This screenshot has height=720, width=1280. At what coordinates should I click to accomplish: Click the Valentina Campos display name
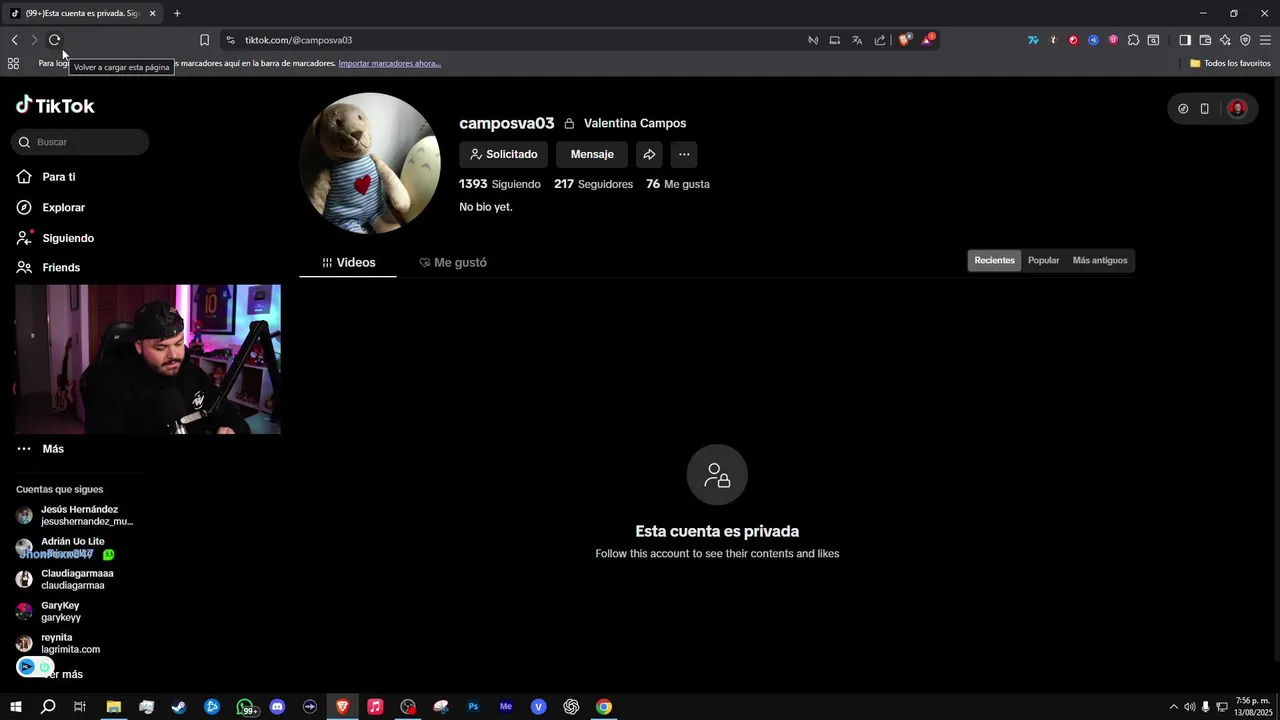(635, 123)
